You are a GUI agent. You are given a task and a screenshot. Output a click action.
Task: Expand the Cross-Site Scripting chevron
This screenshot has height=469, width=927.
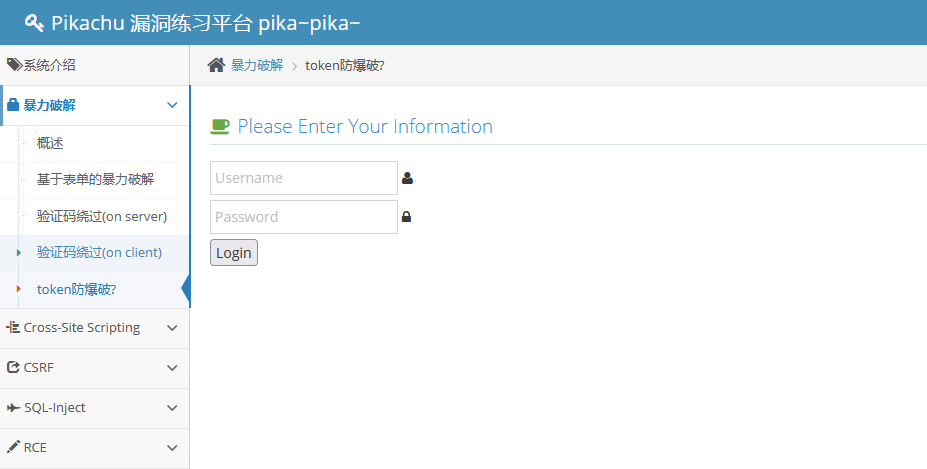coord(172,327)
